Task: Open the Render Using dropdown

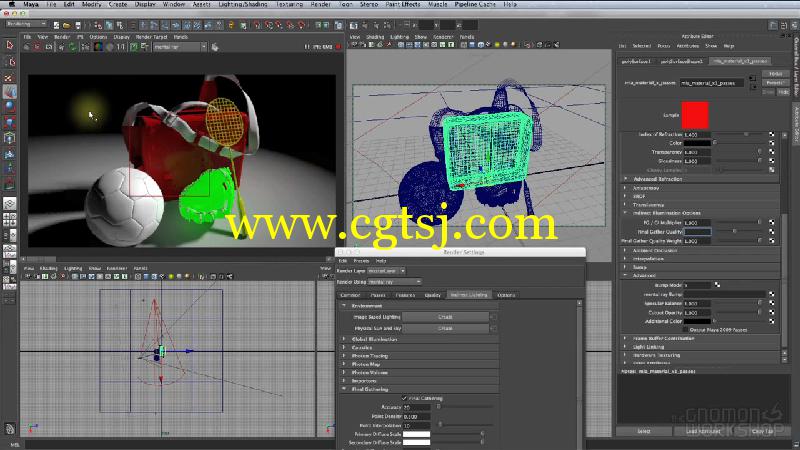Action: coord(394,282)
